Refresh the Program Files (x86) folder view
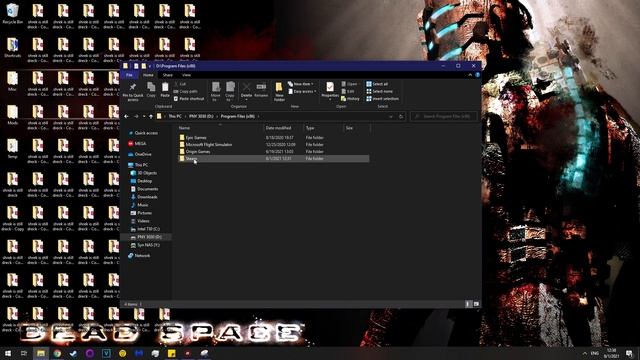The width and height of the screenshot is (640, 360). [x=401, y=117]
